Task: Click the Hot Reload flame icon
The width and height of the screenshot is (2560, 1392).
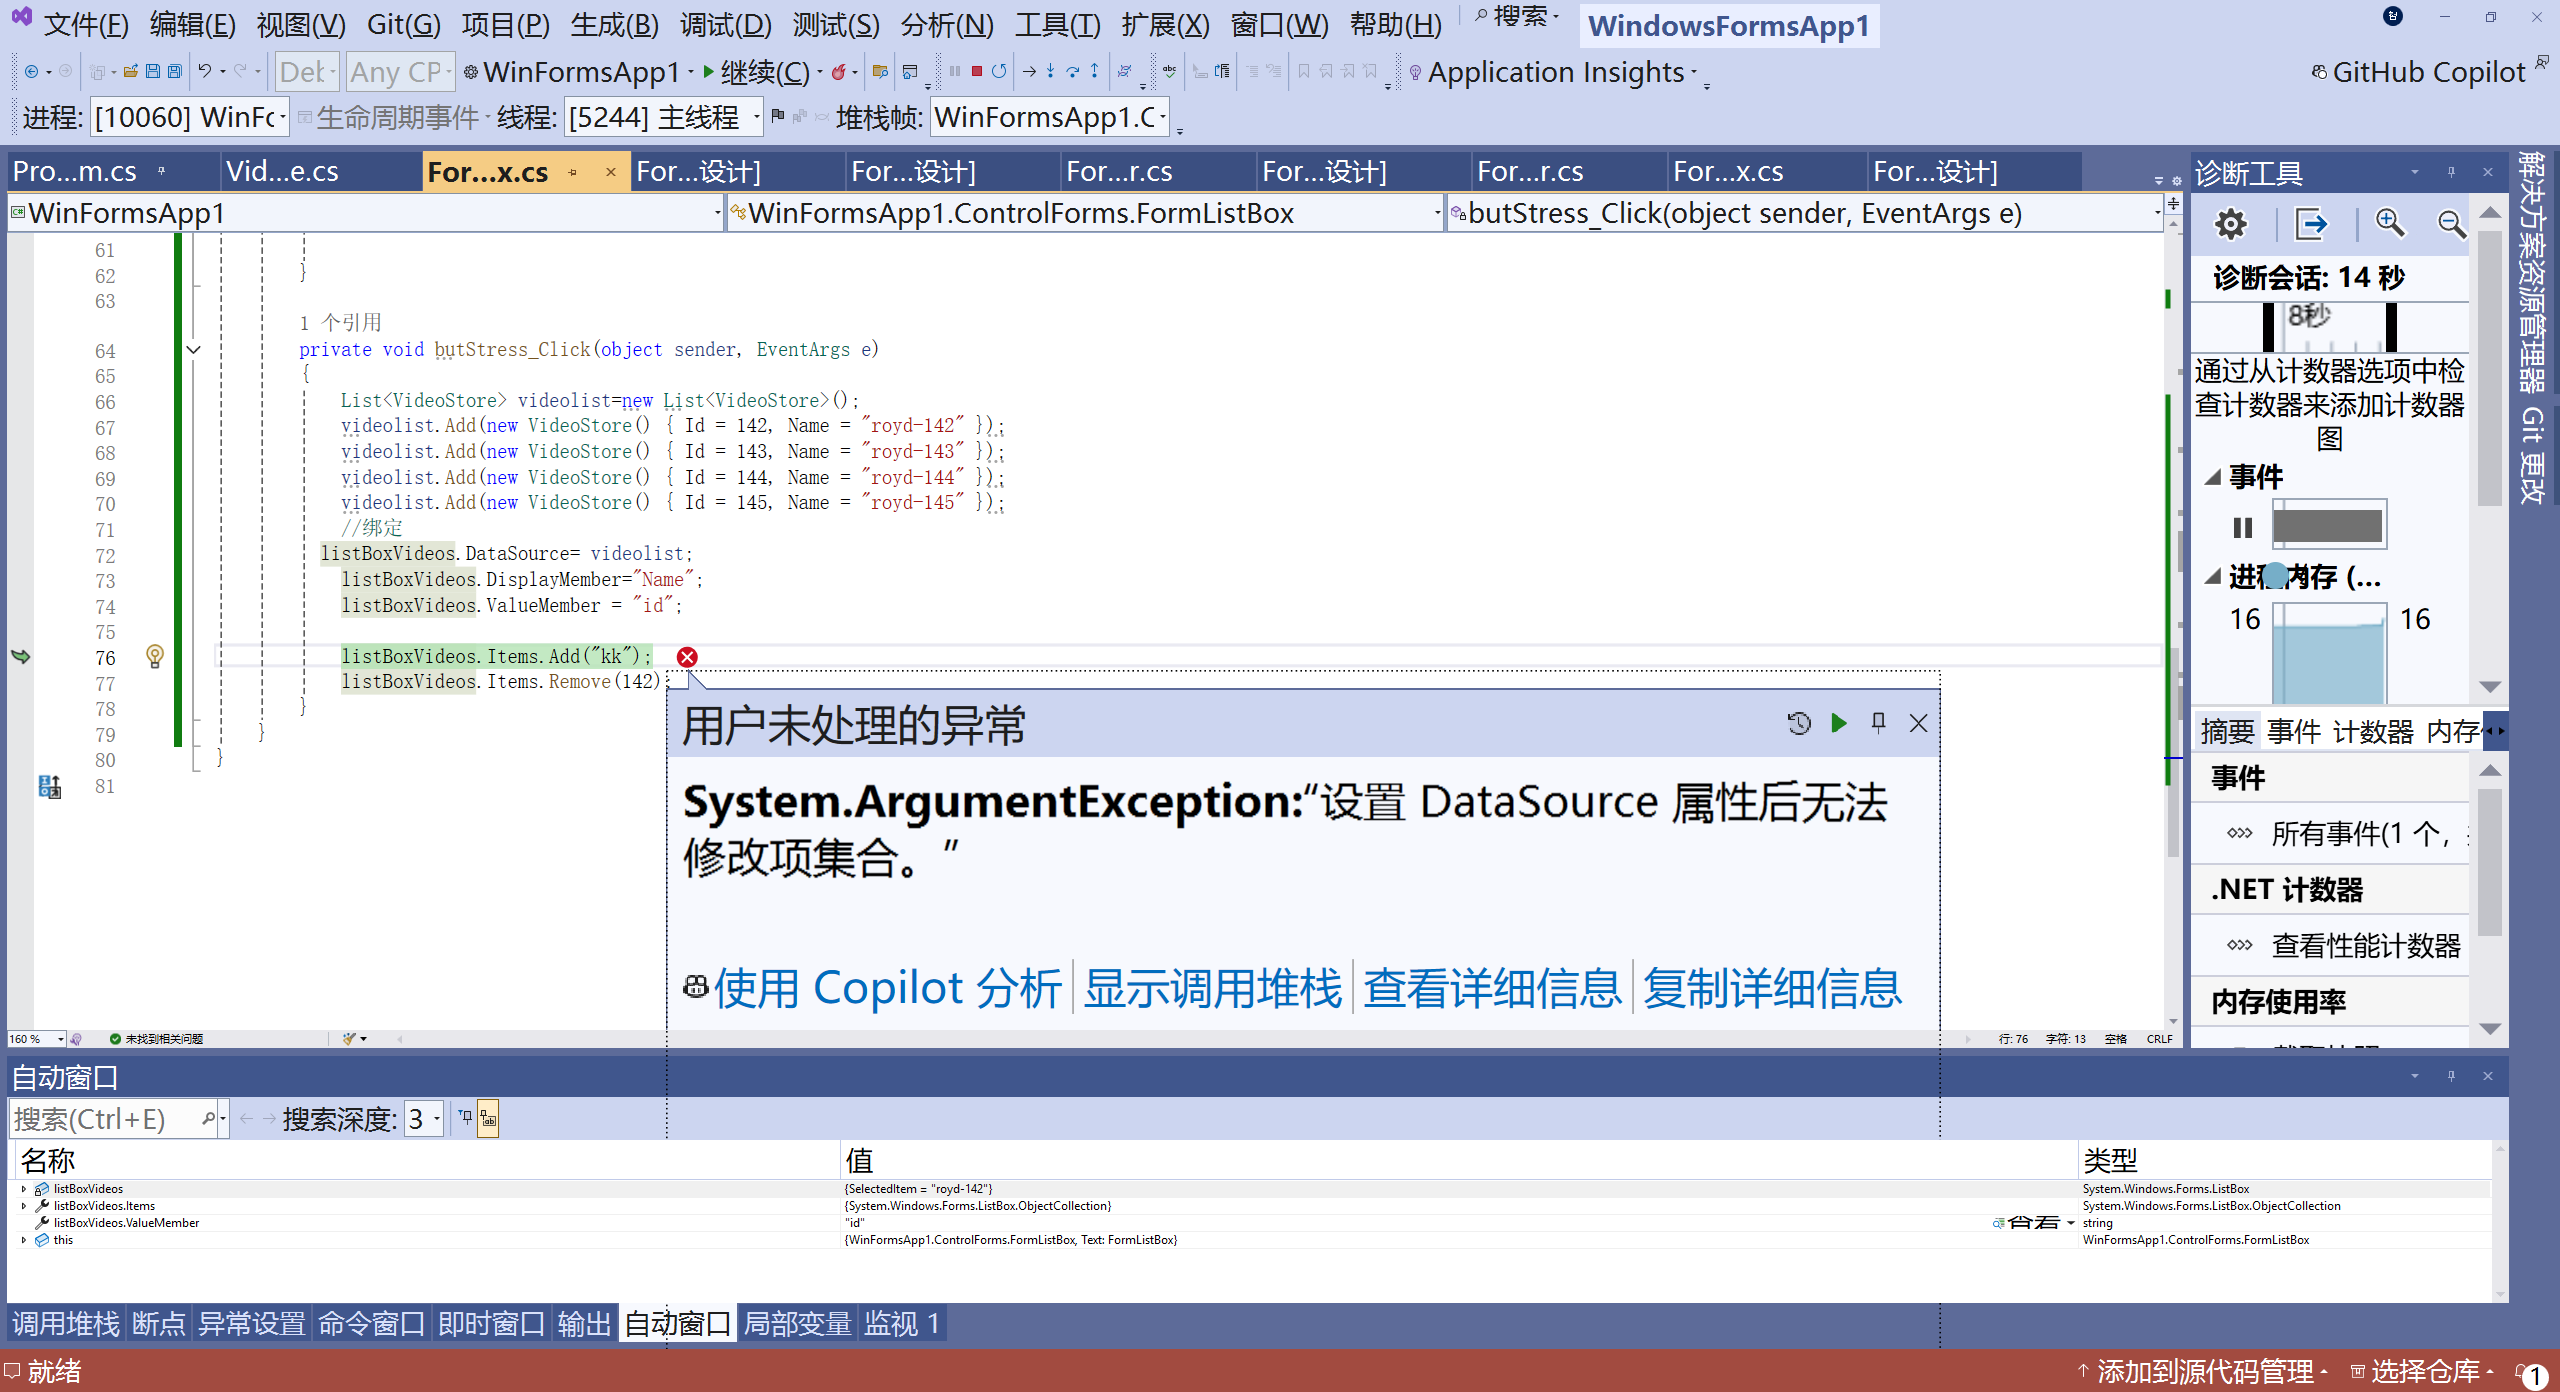Action: pyautogui.click(x=838, y=71)
